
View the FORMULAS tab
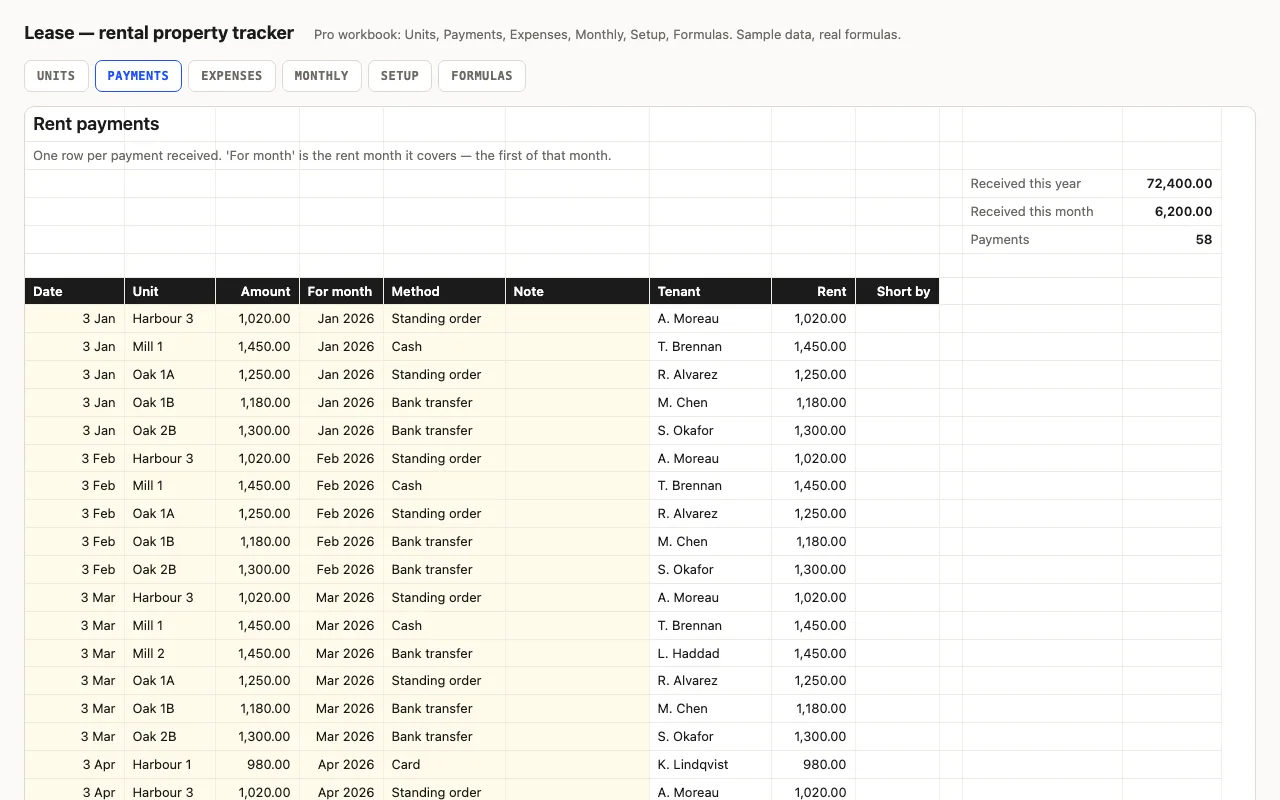[x=482, y=76]
